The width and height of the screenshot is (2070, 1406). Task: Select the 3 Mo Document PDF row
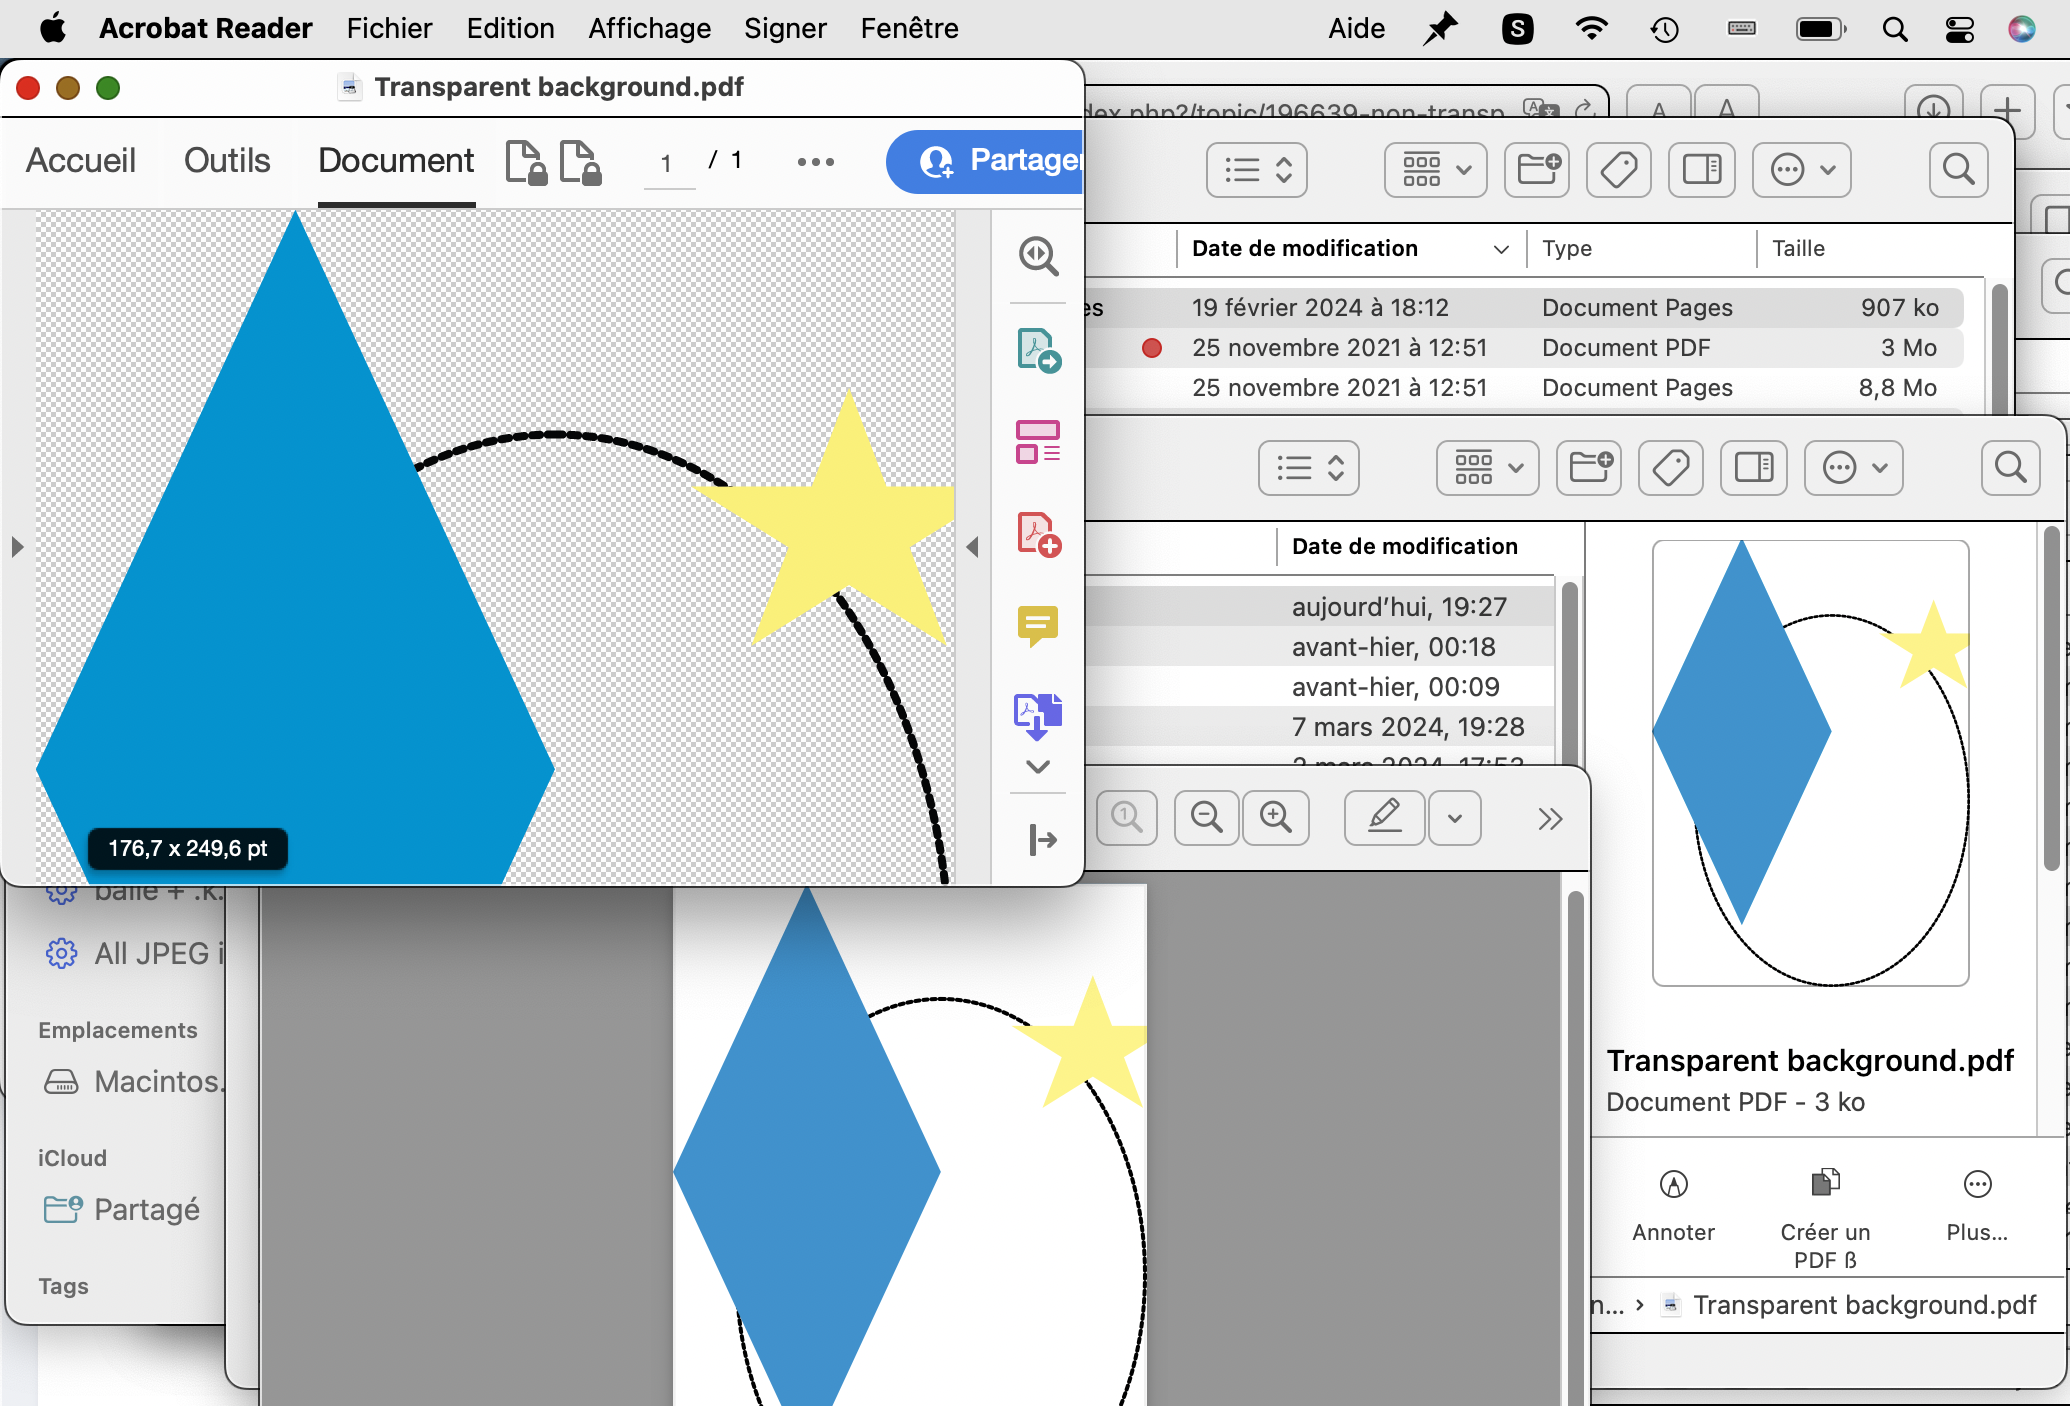[1524, 348]
